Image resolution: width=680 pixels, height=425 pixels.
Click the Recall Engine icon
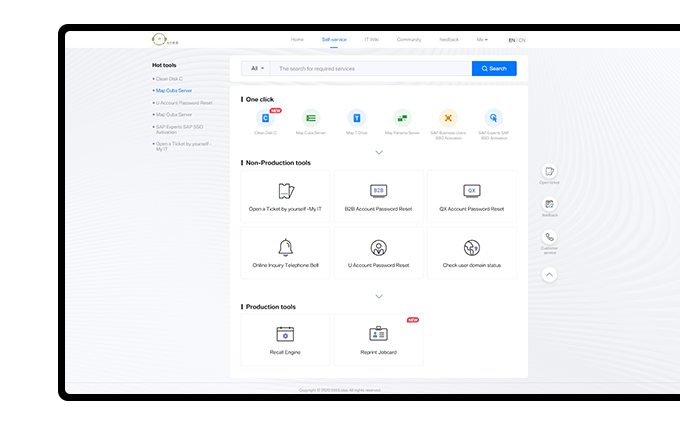pyautogui.click(x=286, y=334)
